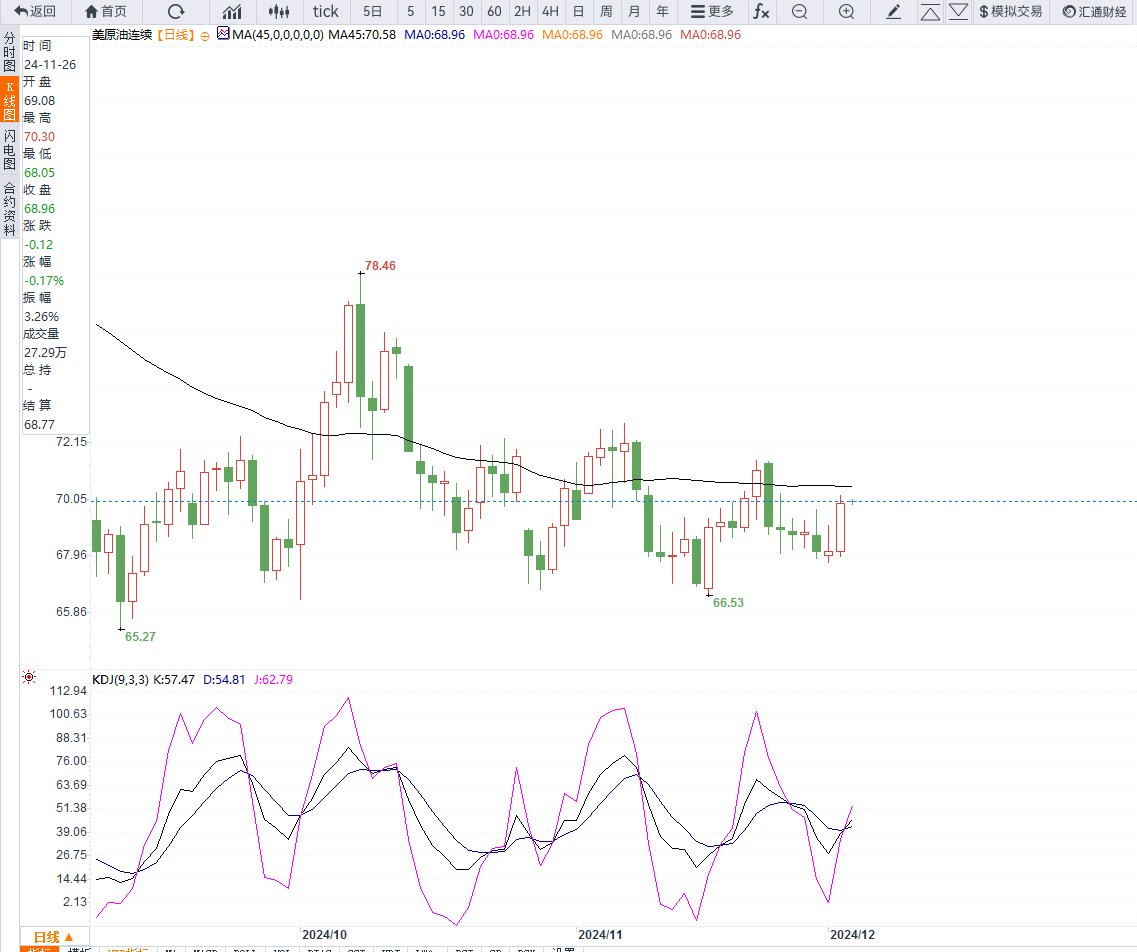Select the 5日 period option

372,12
